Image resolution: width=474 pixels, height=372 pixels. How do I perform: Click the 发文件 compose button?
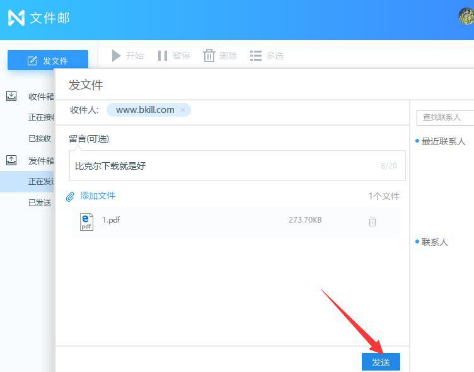(x=48, y=60)
